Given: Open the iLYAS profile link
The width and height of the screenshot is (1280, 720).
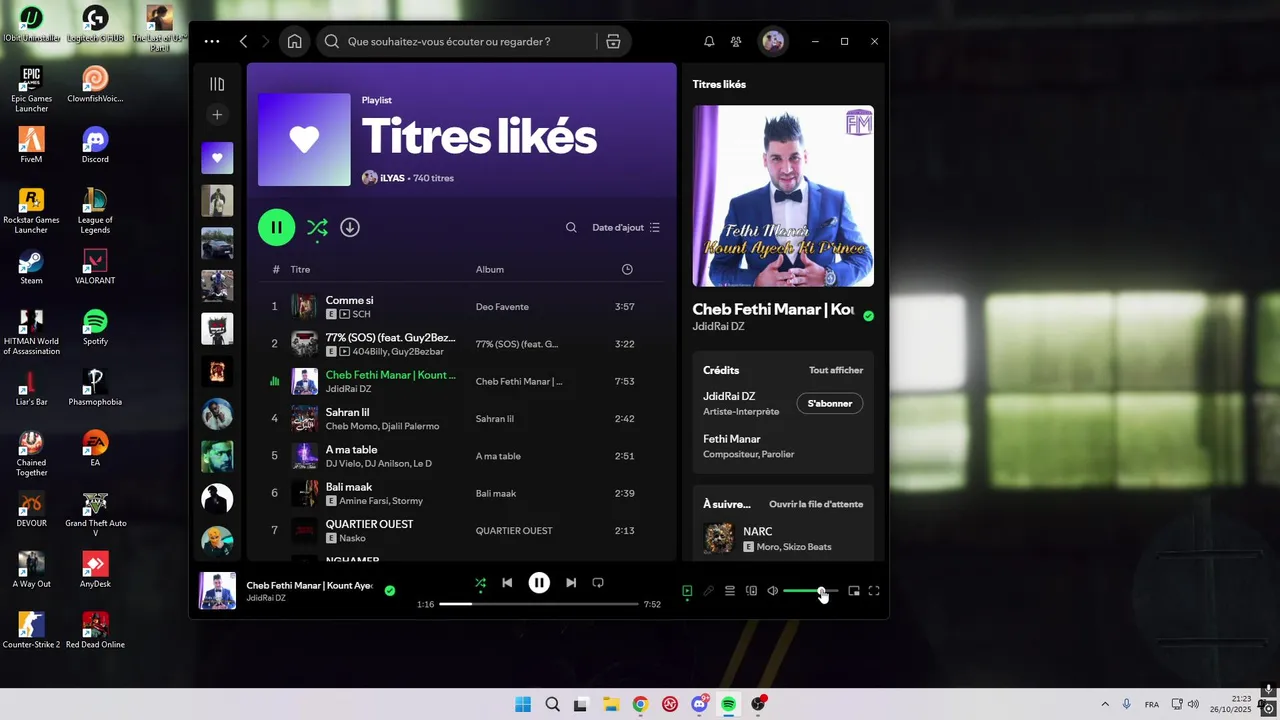Looking at the screenshot, I should click(x=392, y=178).
